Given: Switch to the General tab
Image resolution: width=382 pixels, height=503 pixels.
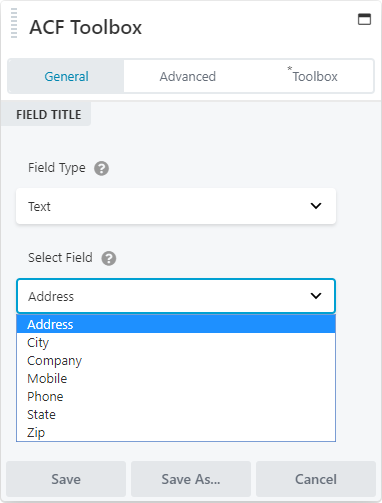Looking at the screenshot, I should click(x=66, y=76).
